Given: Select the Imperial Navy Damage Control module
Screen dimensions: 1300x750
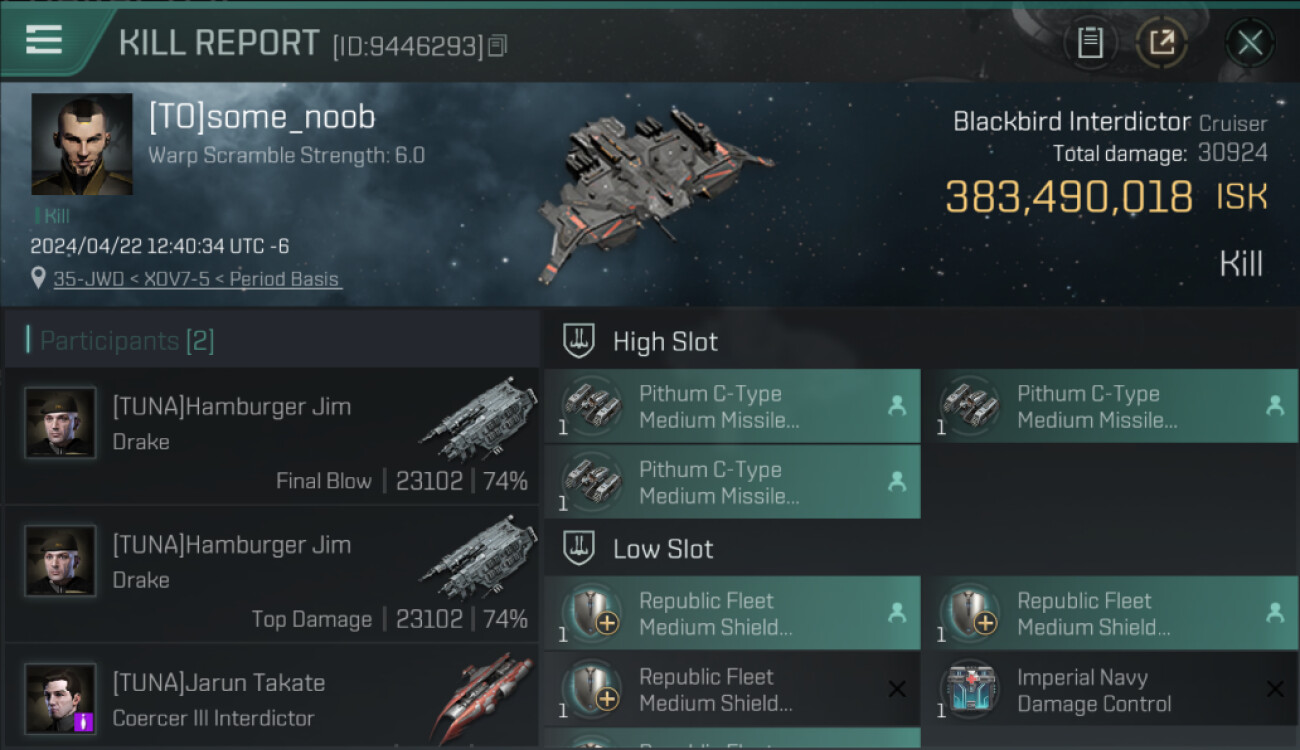Looking at the screenshot, I should tap(1095, 690).
